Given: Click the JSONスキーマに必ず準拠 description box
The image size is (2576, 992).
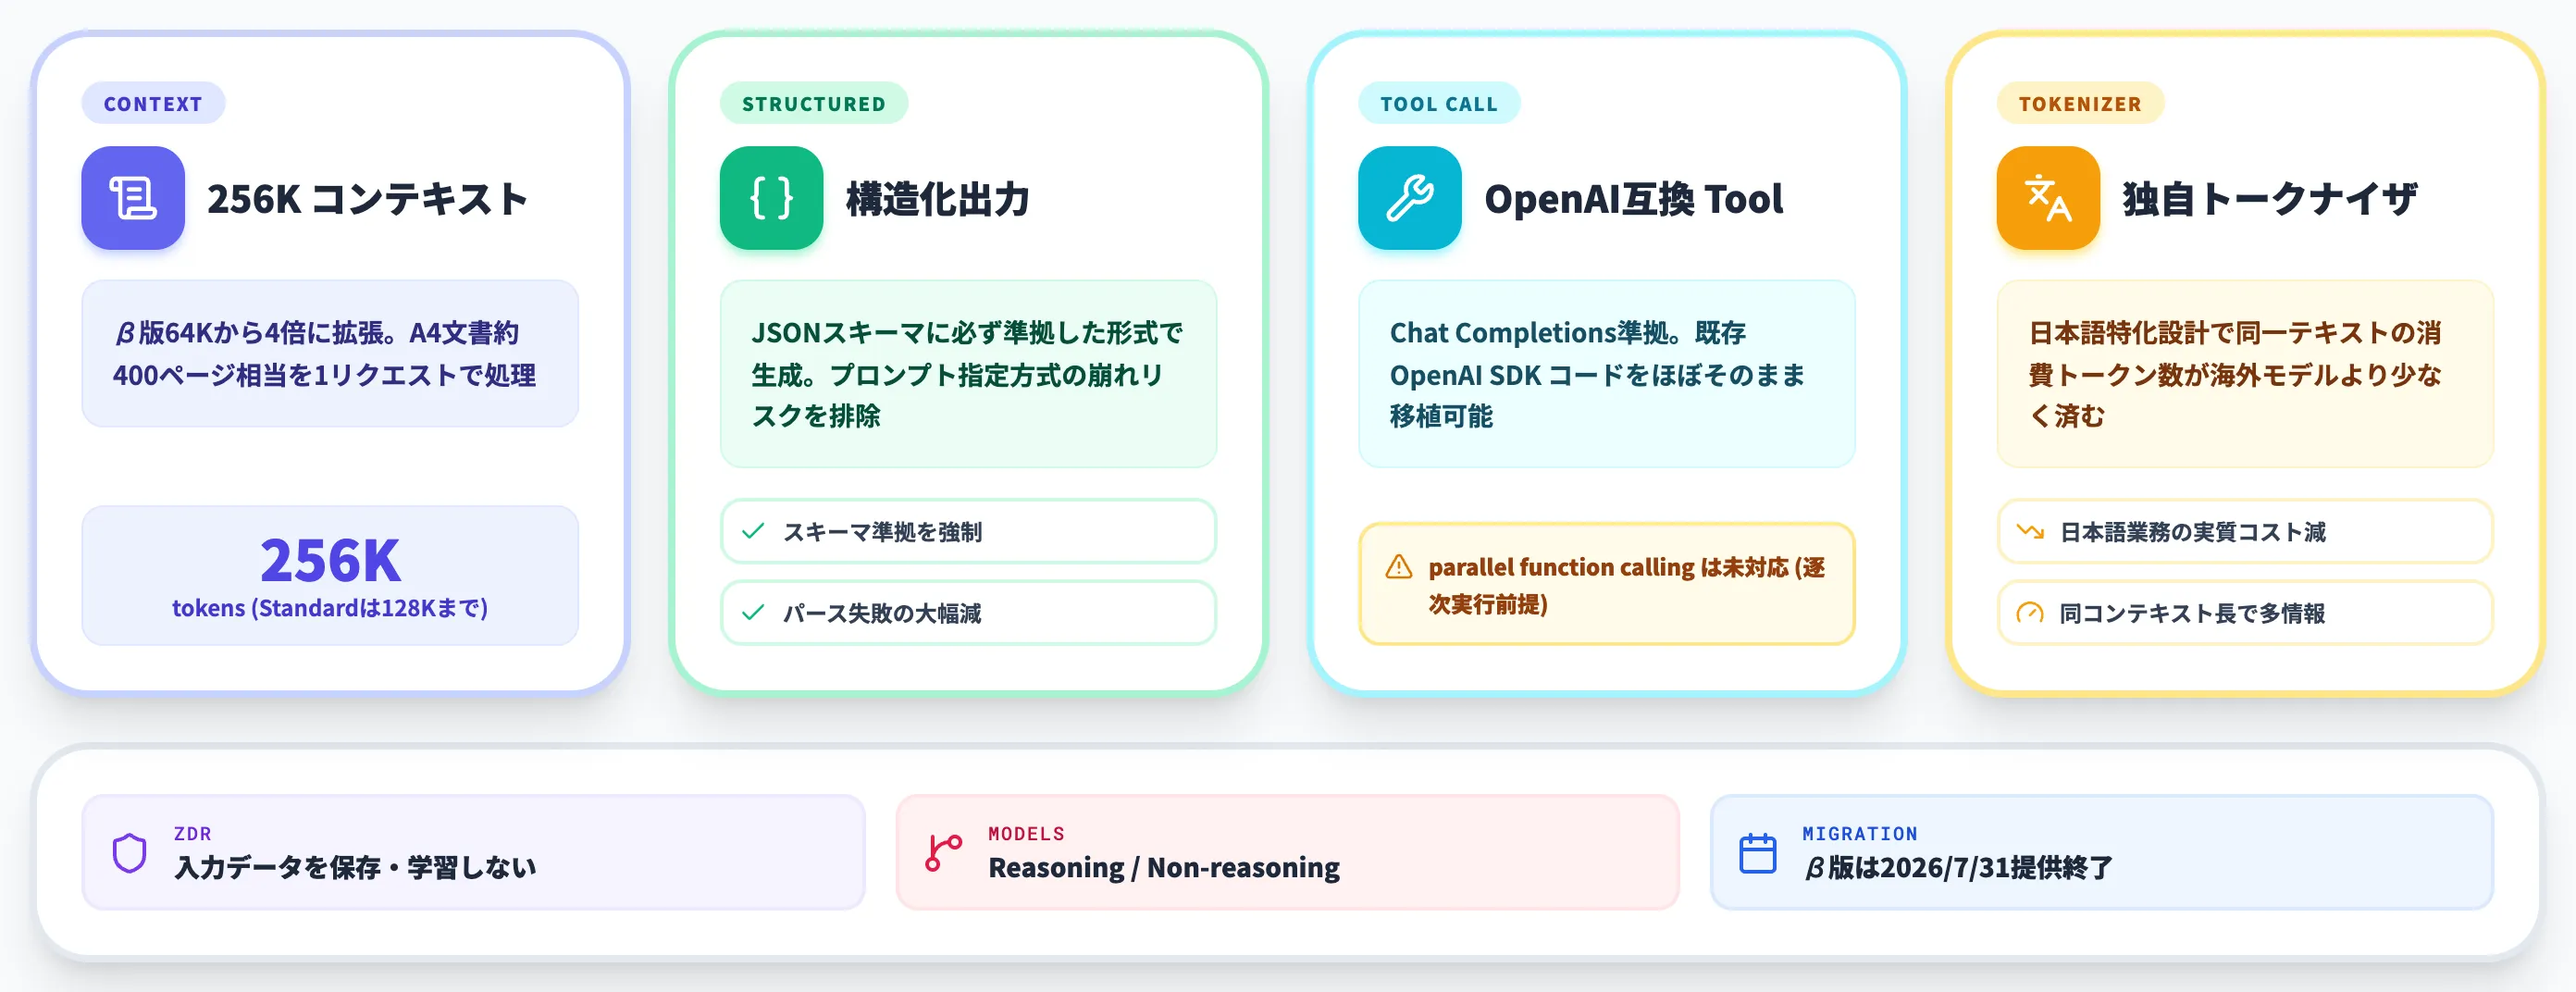Looking at the screenshot, I should point(968,374).
